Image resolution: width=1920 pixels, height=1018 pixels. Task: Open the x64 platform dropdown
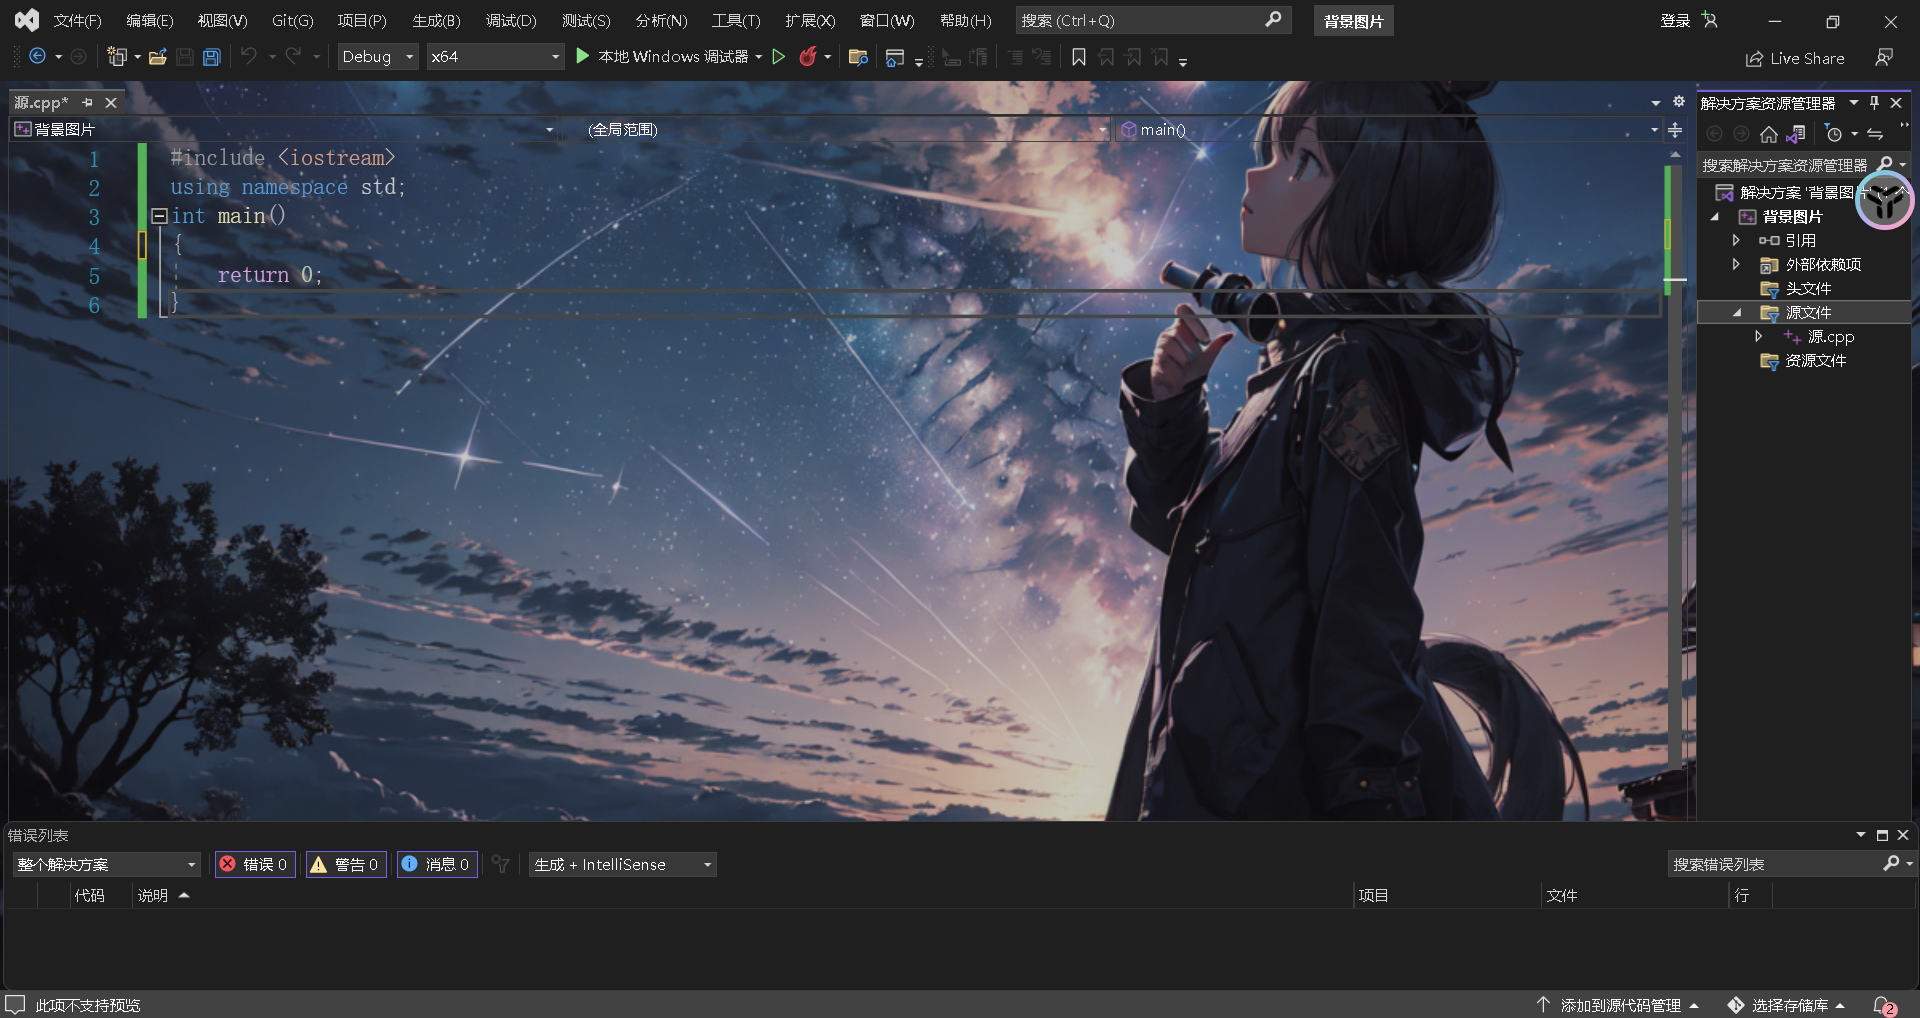495,57
